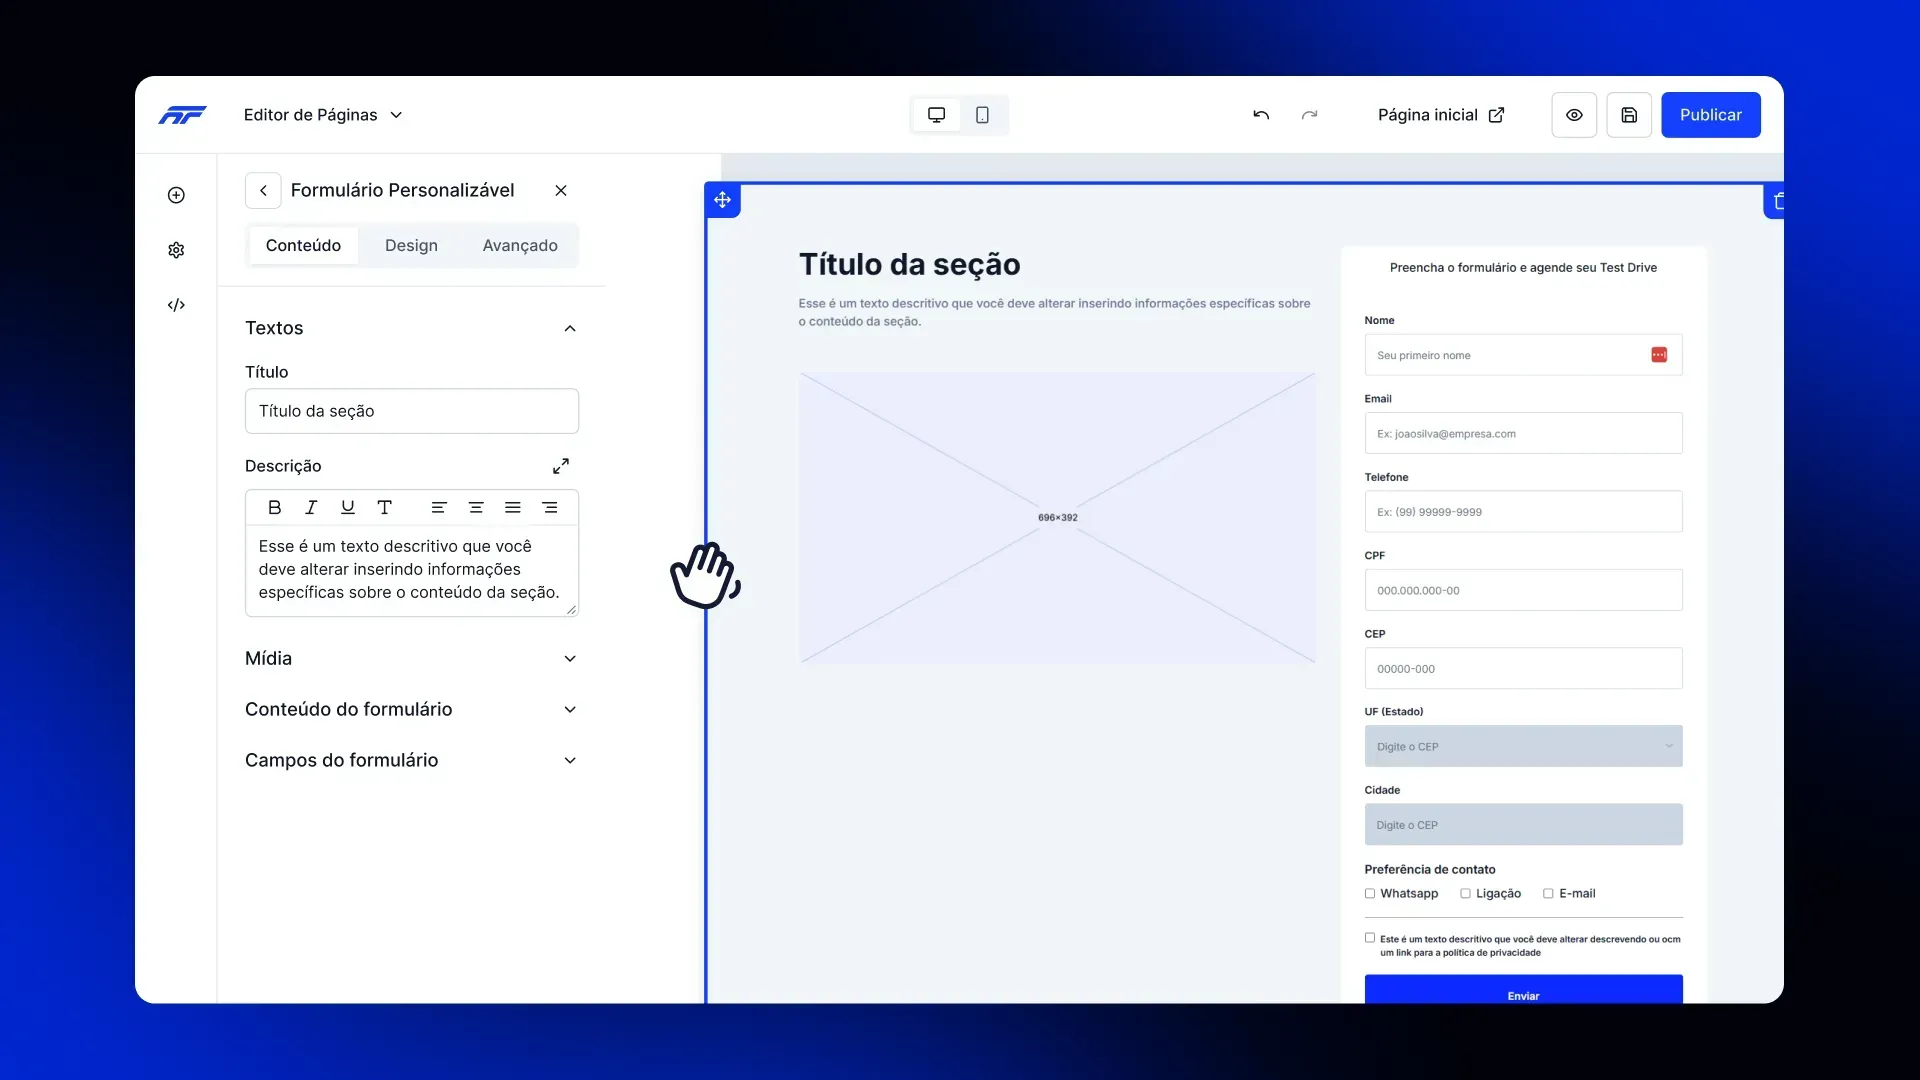Center-align the description text
The image size is (1920, 1080).
click(476, 508)
